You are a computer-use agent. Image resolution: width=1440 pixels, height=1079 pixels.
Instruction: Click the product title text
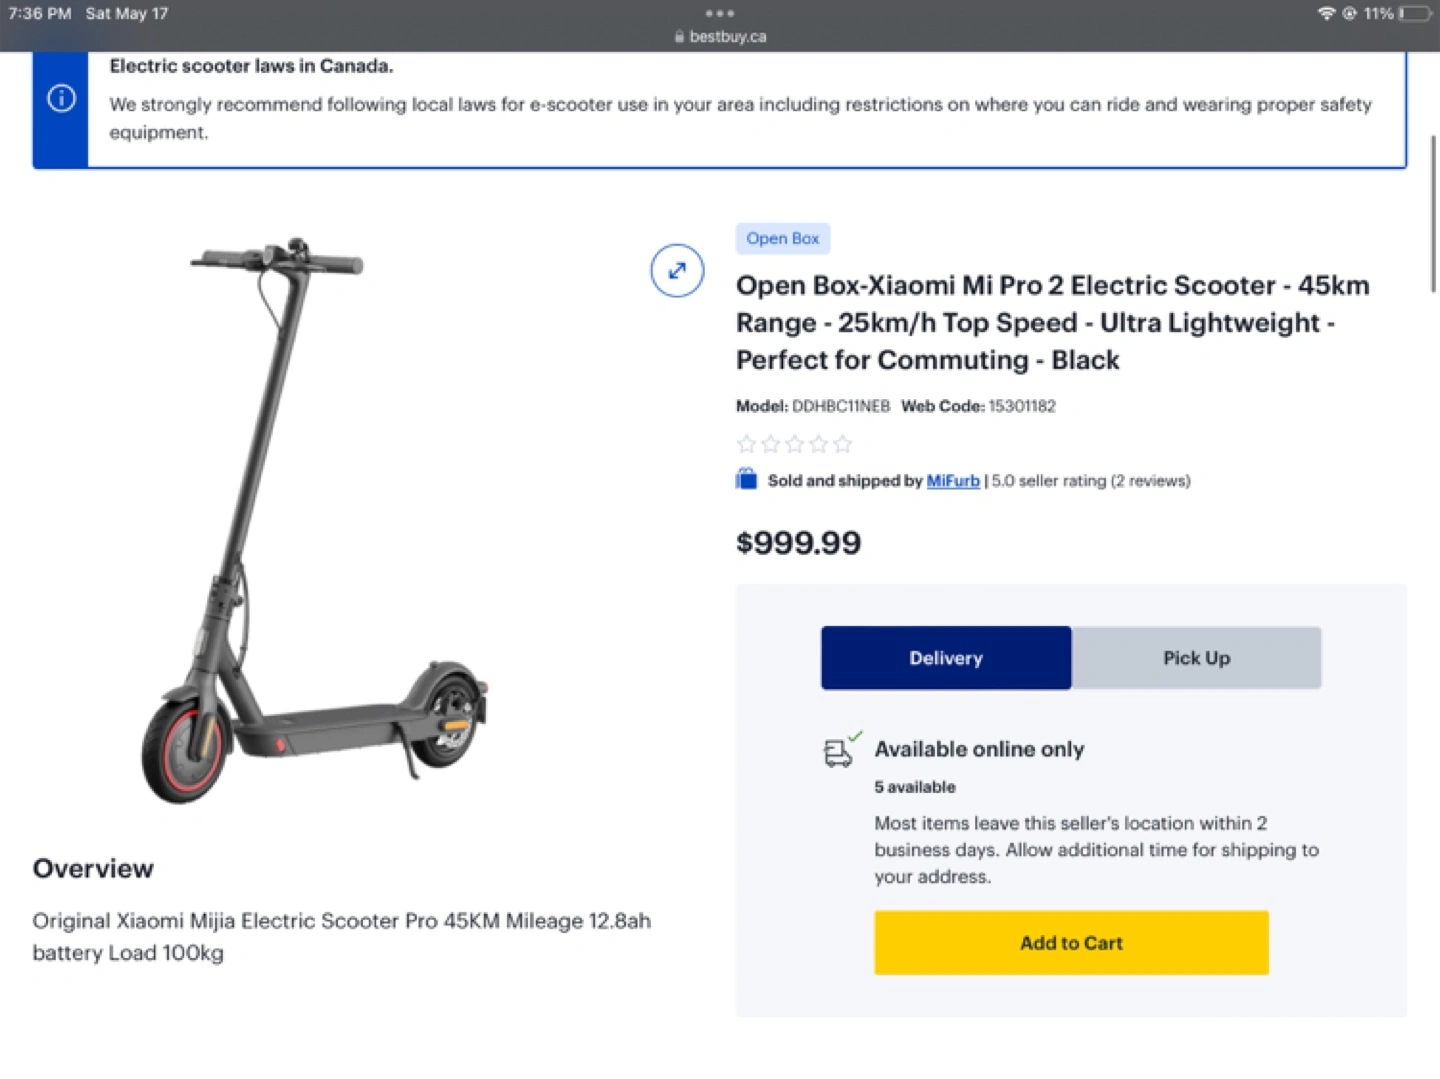[x=1053, y=322]
